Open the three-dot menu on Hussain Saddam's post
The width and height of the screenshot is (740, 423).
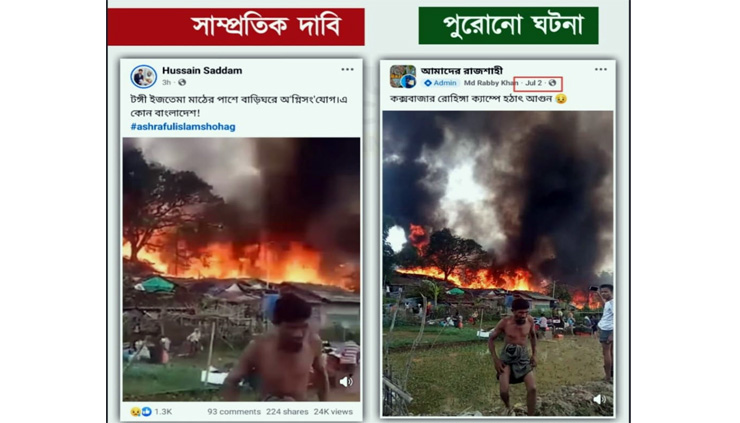pyautogui.click(x=347, y=69)
